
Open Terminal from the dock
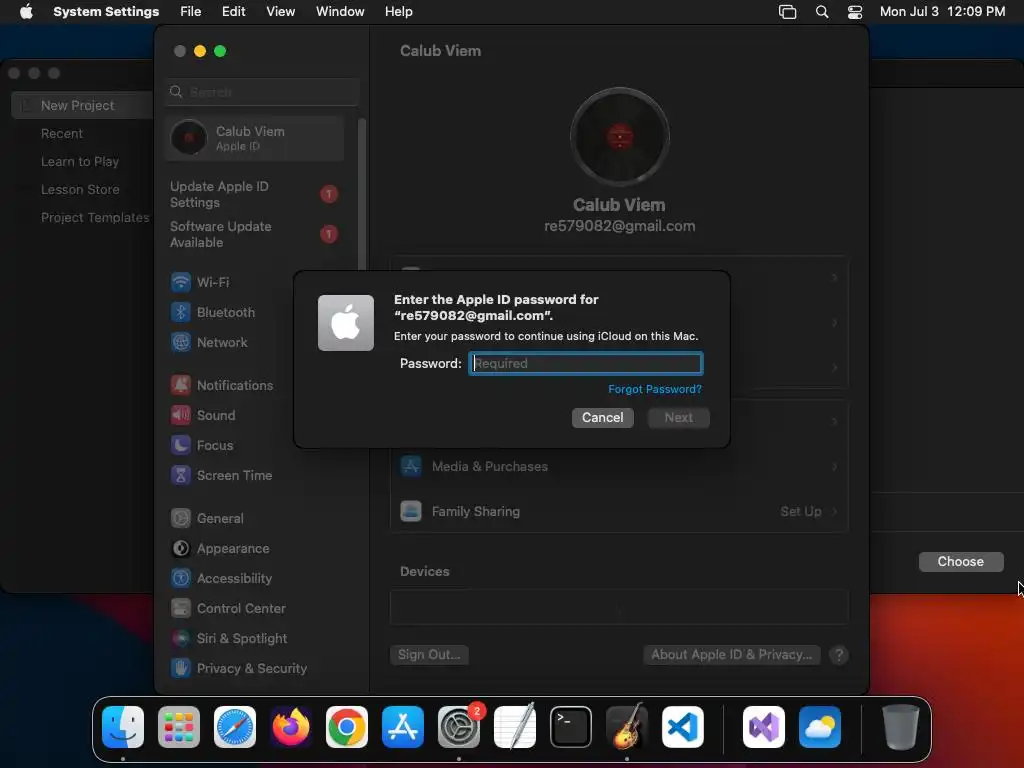click(571, 727)
